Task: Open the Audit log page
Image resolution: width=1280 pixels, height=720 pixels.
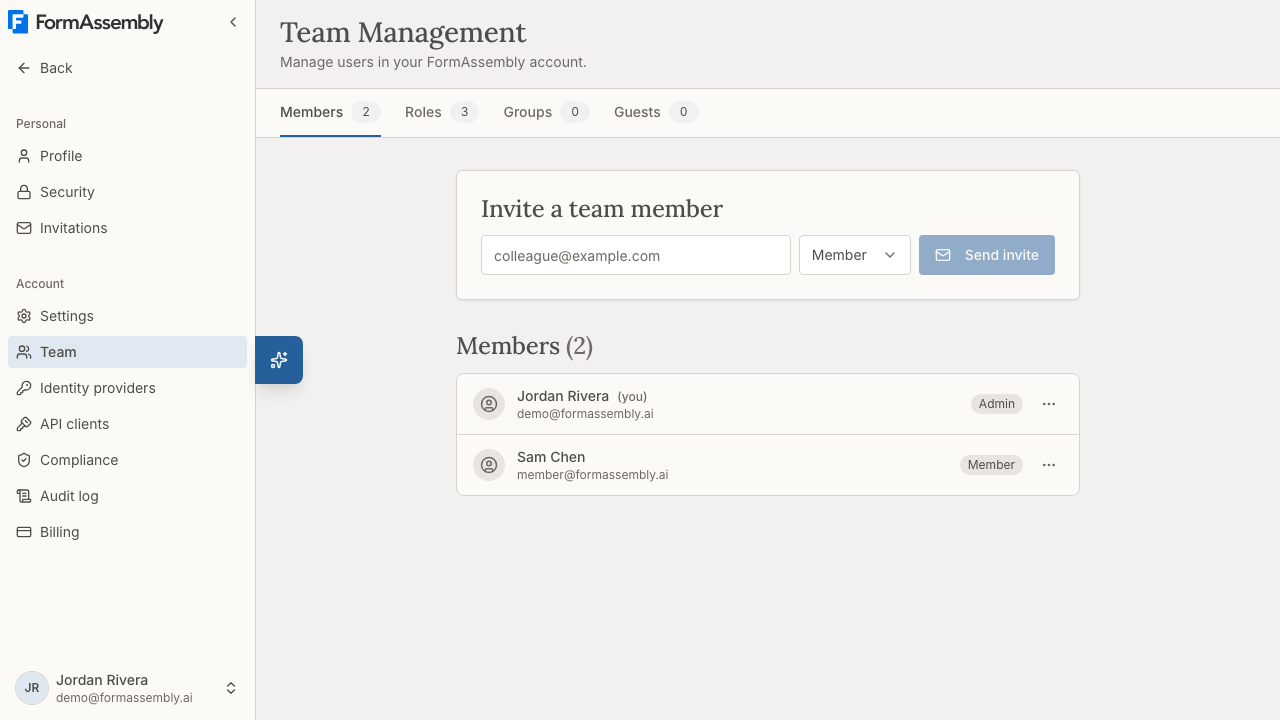Action: click(x=127, y=496)
